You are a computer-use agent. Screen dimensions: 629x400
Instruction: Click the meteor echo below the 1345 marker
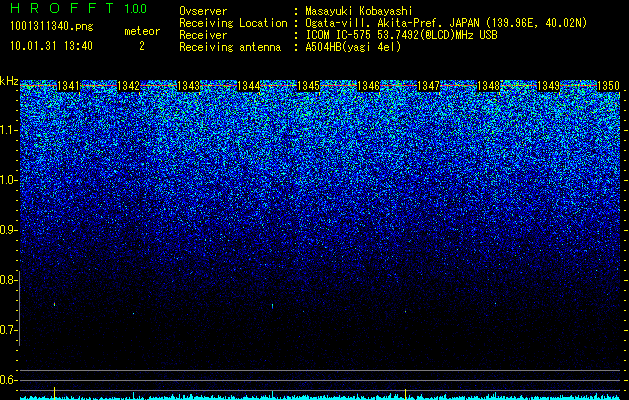pos(272,306)
